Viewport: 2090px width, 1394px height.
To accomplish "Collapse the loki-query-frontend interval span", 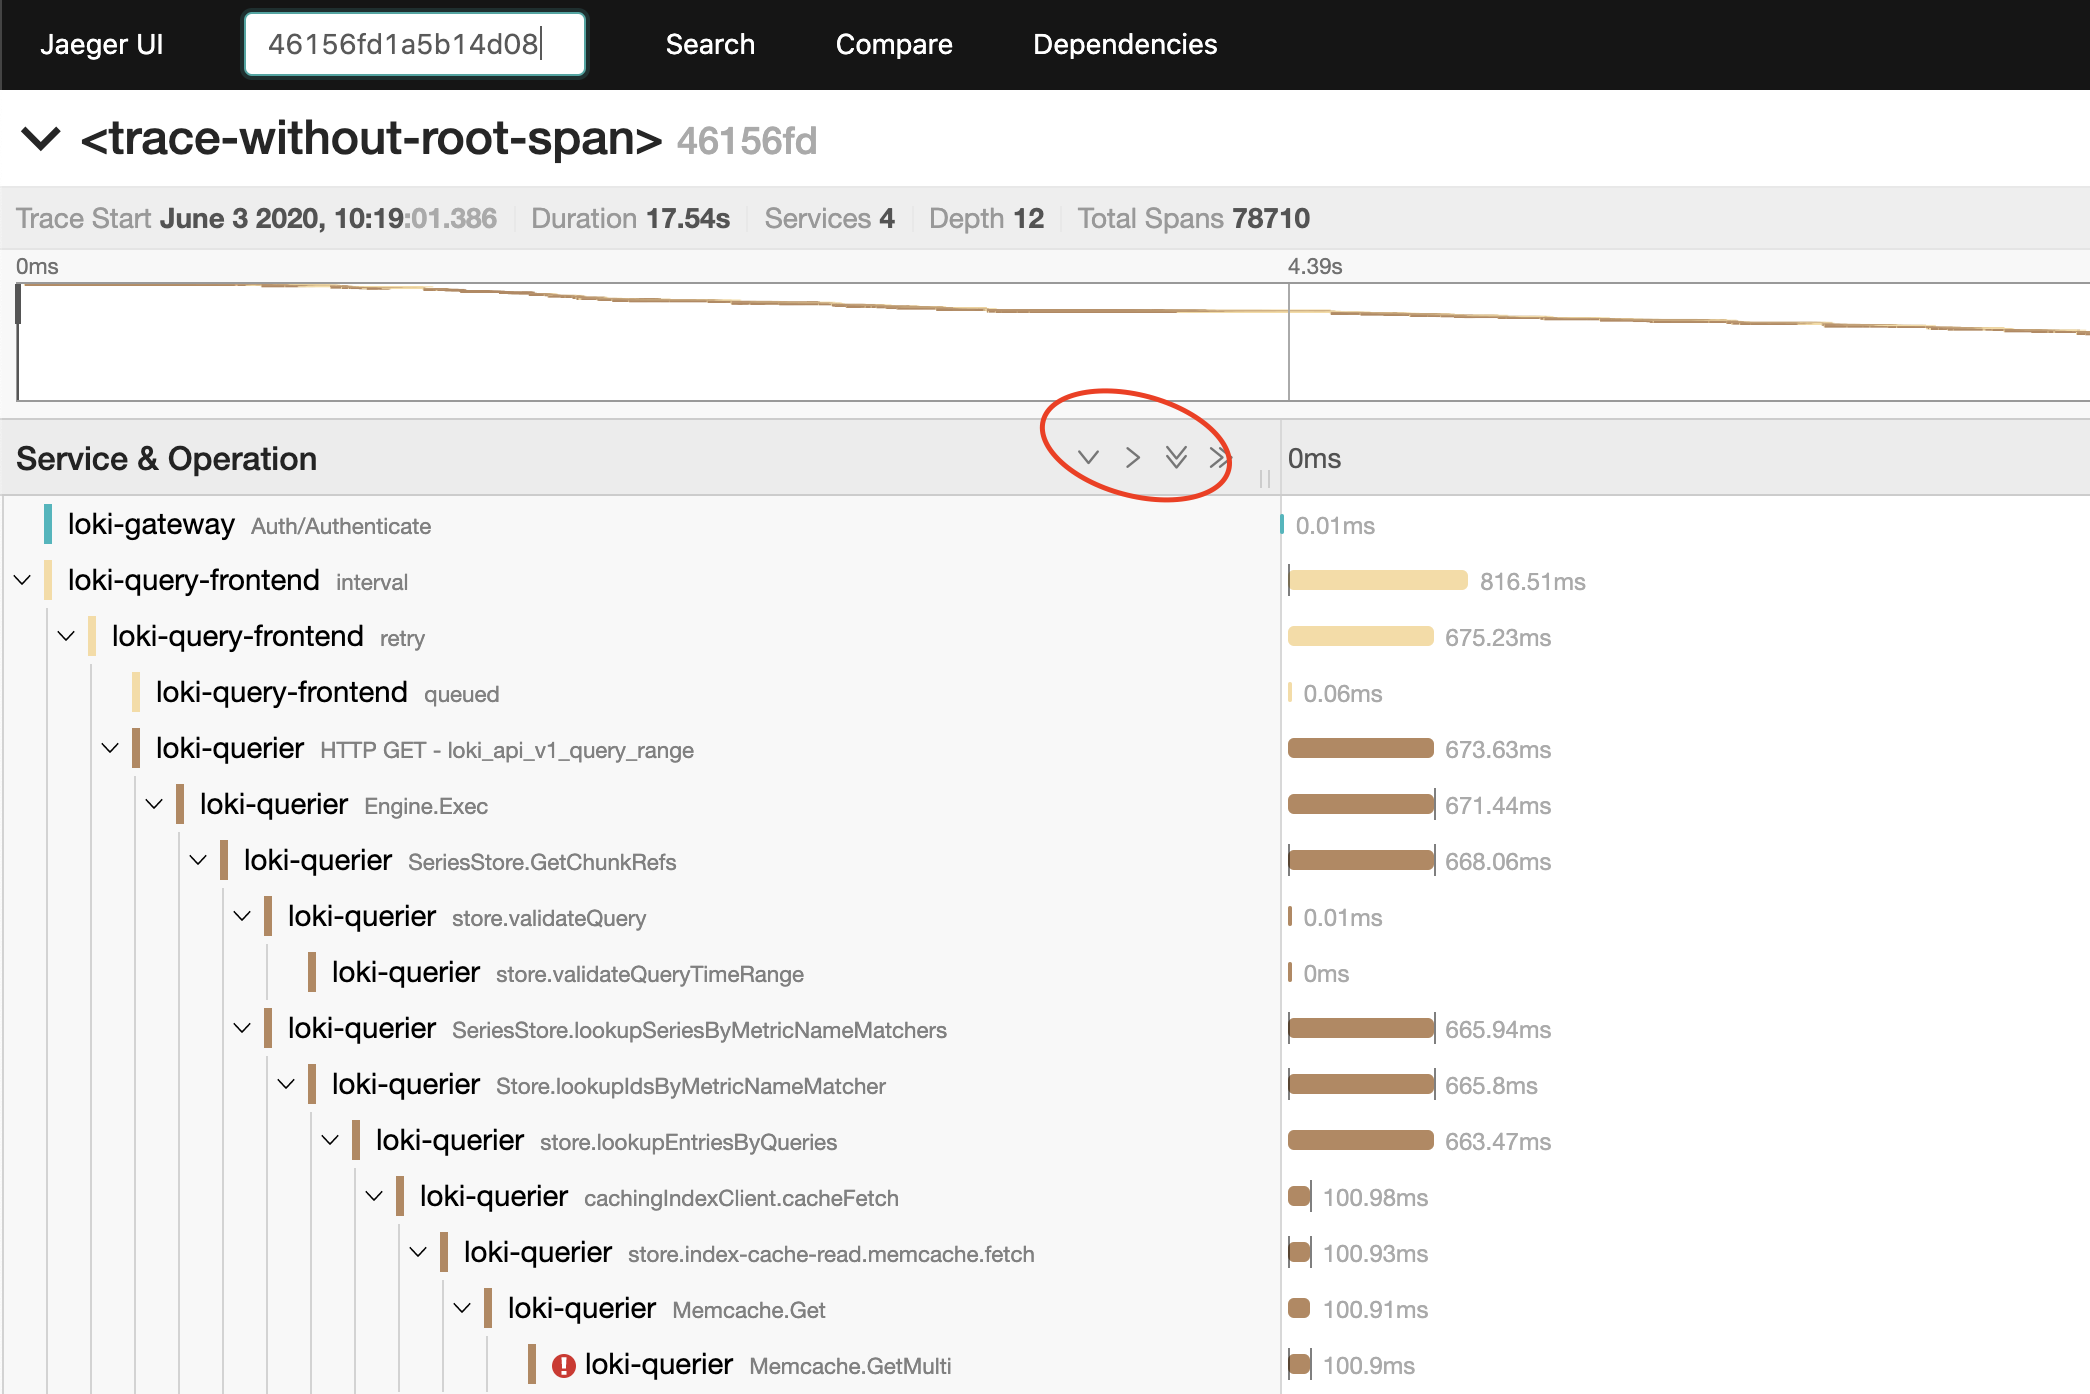I will 23,580.
